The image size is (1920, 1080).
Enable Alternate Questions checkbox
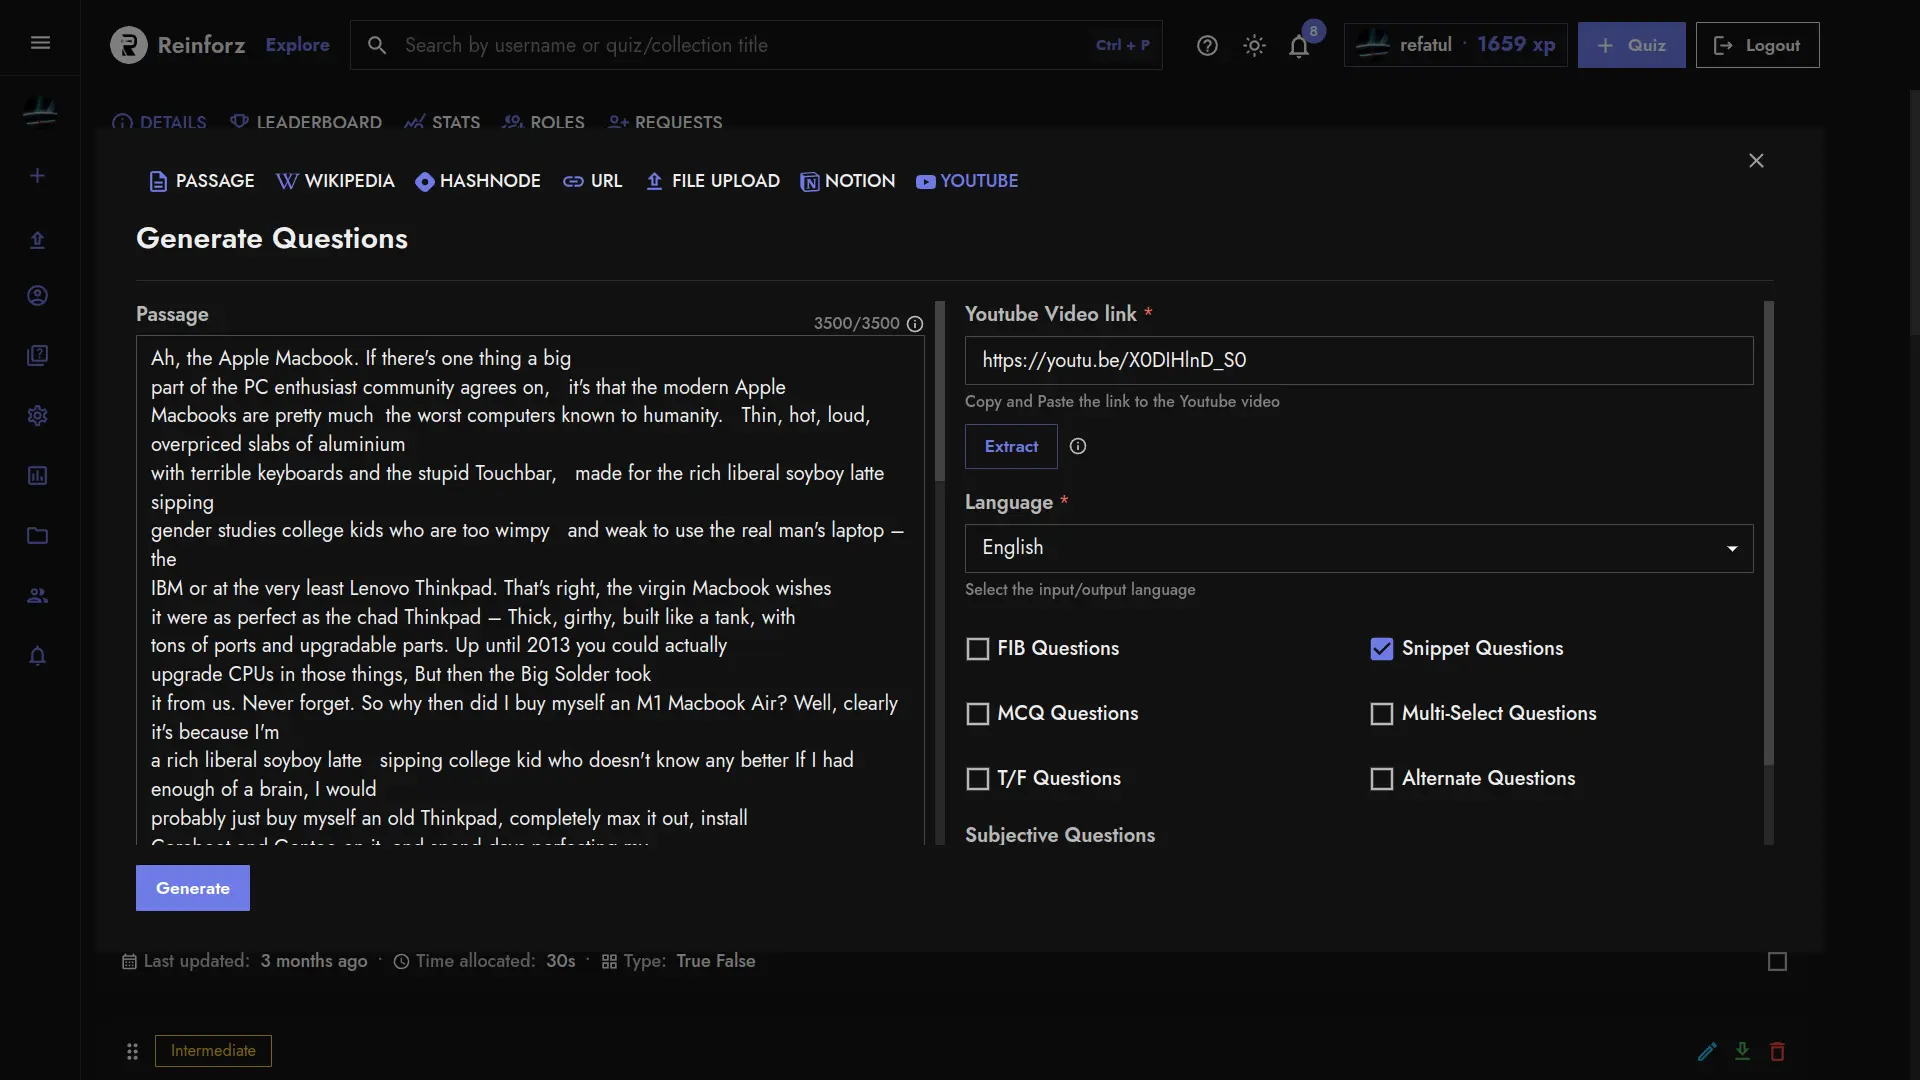click(1381, 779)
